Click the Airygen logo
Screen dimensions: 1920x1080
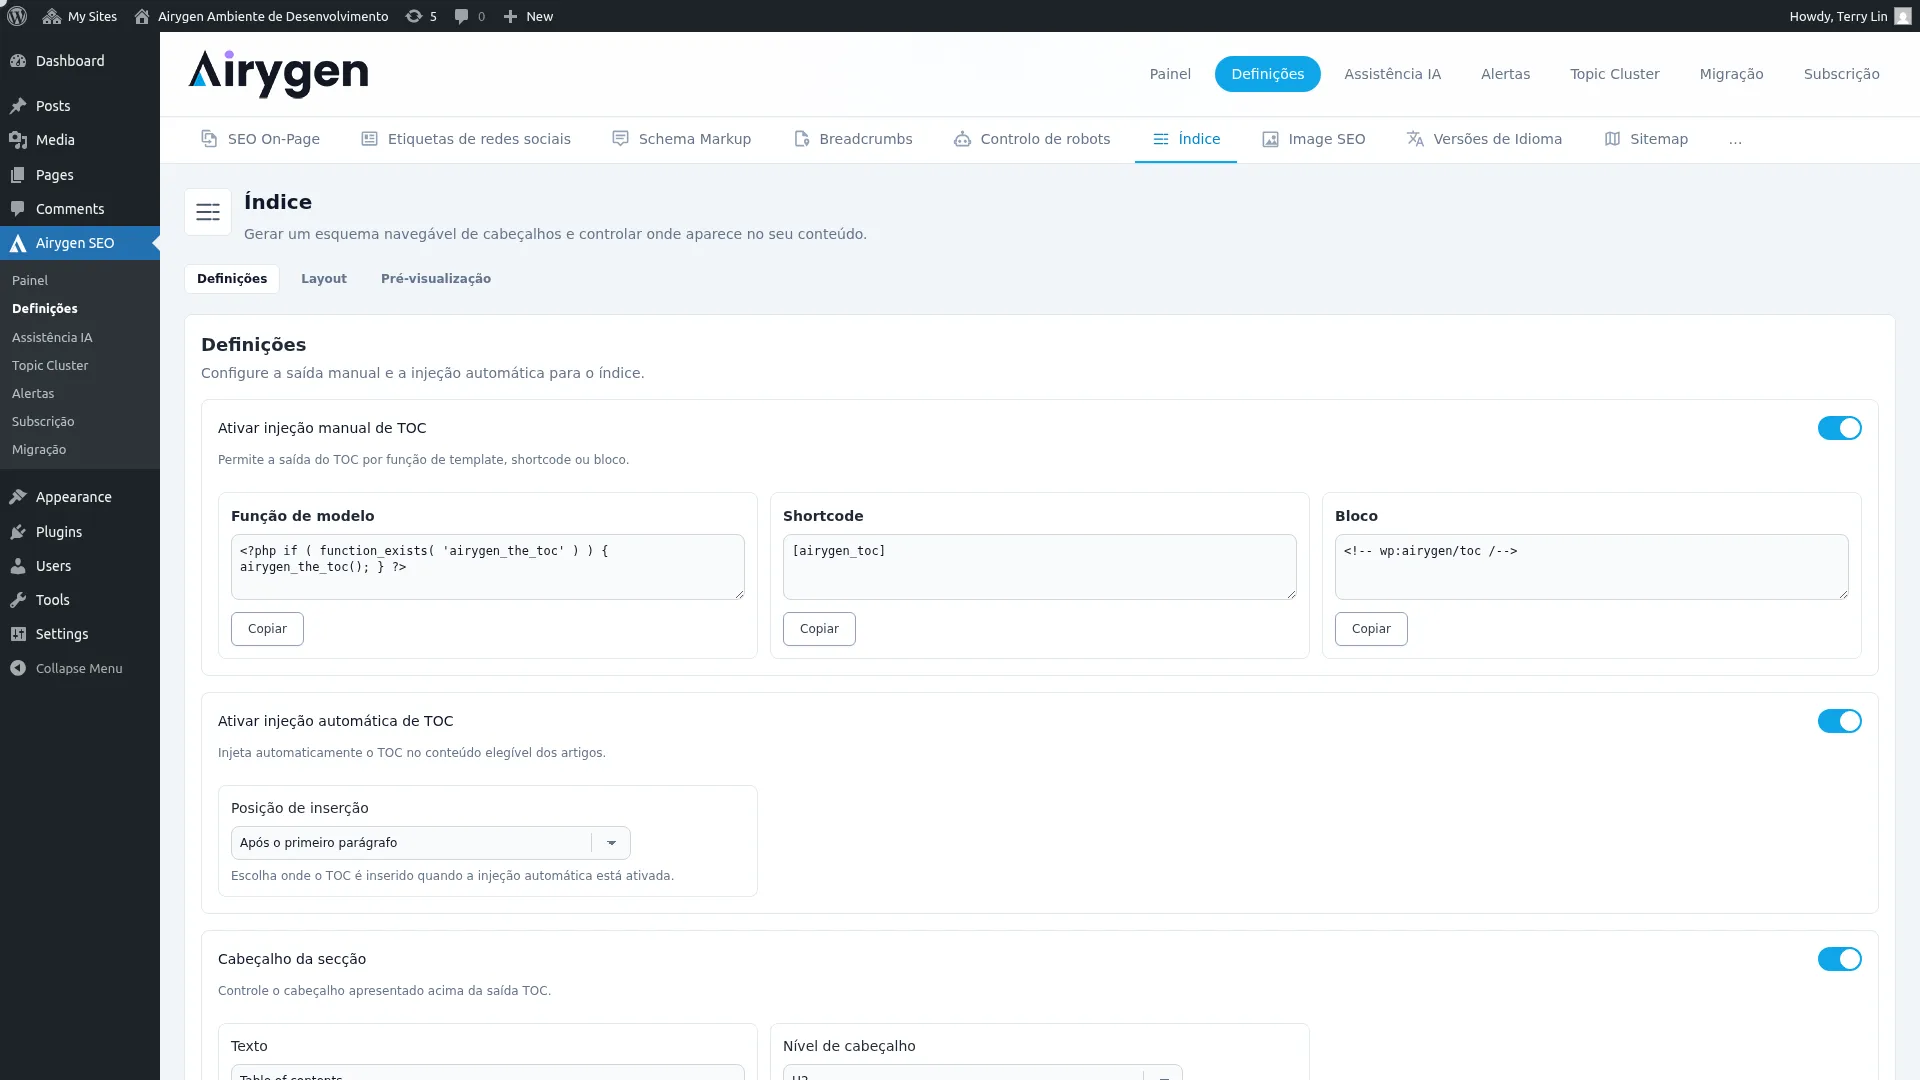pyautogui.click(x=279, y=74)
